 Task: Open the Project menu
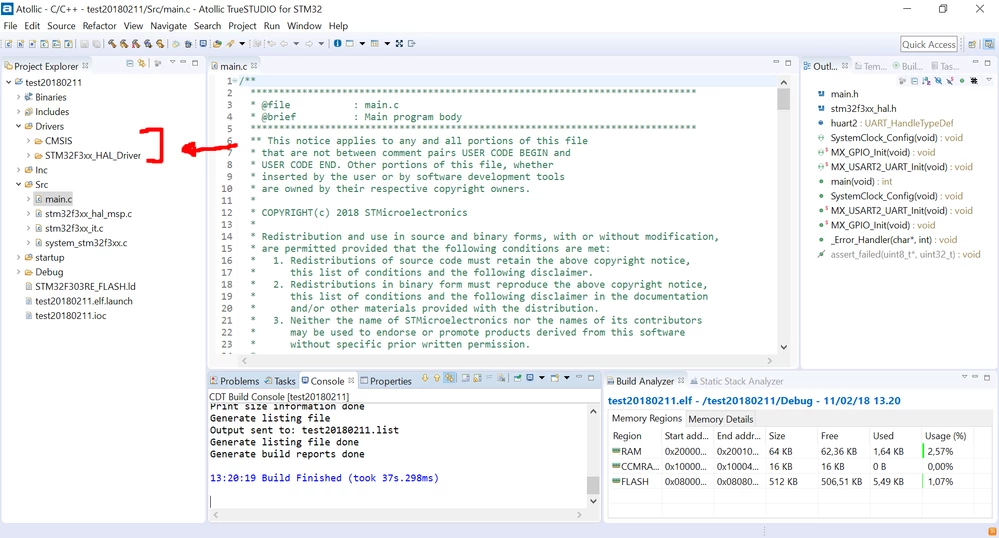click(242, 25)
